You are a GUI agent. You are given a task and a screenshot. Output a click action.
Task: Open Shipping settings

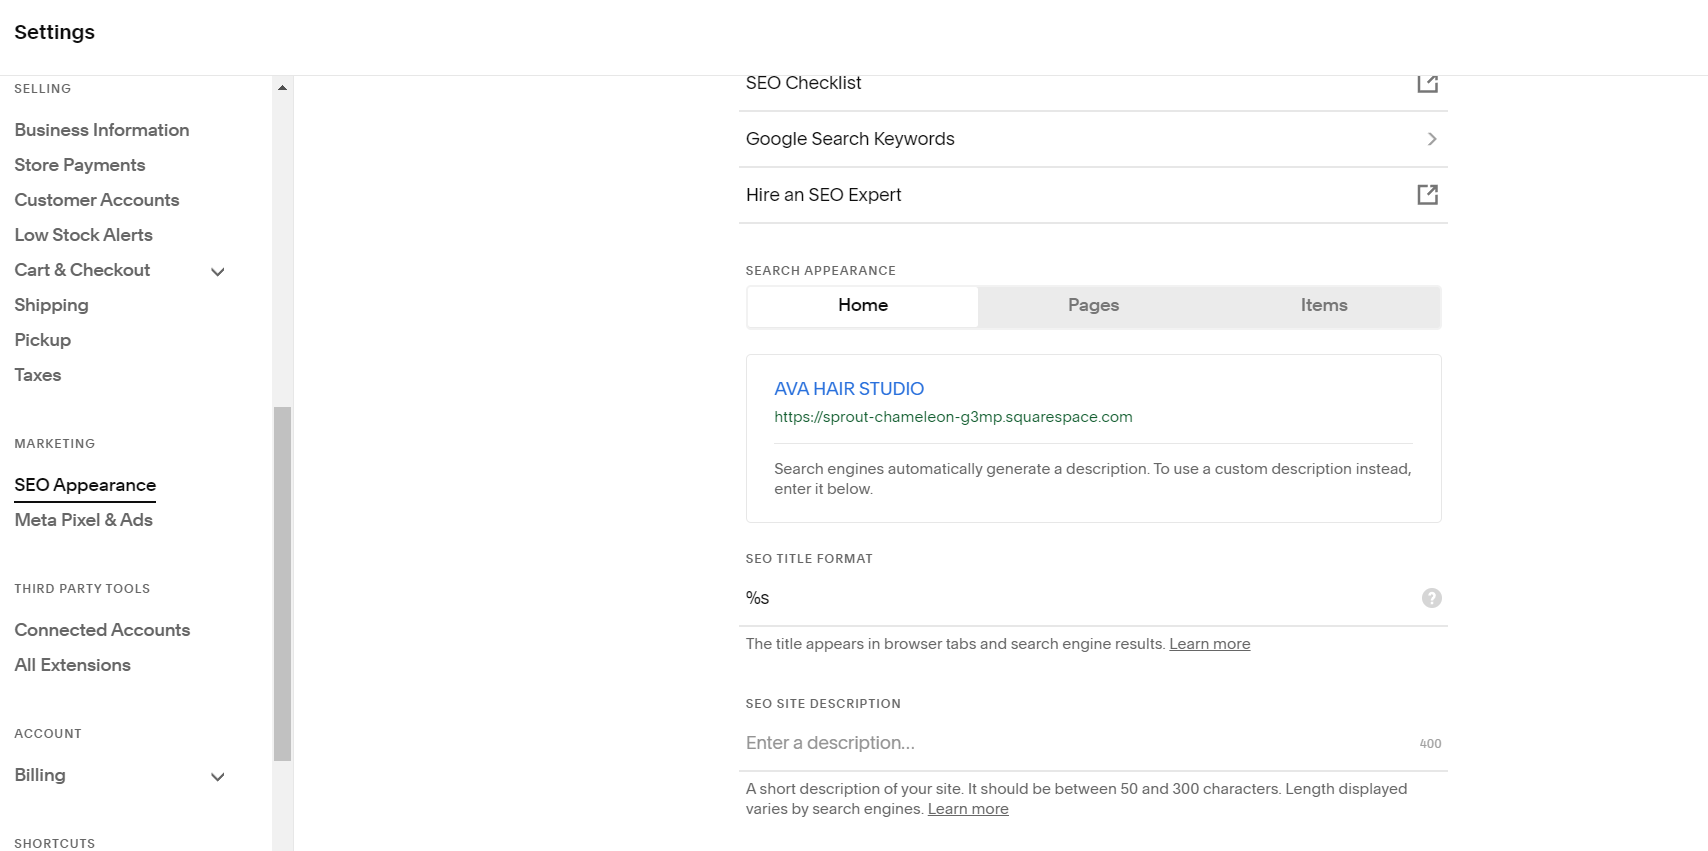(51, 305)
